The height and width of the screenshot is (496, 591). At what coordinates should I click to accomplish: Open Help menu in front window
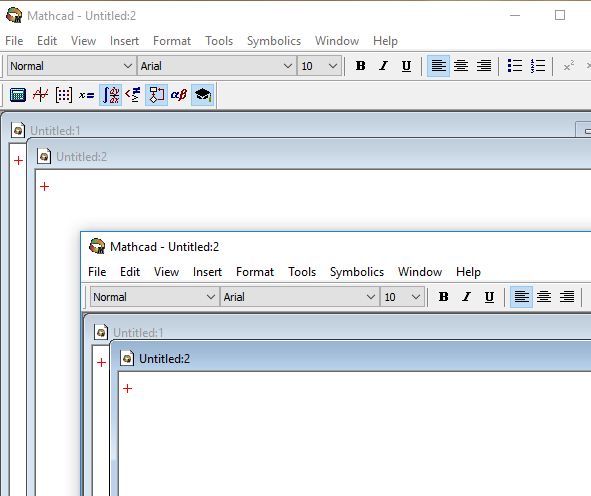coord(468,272)
